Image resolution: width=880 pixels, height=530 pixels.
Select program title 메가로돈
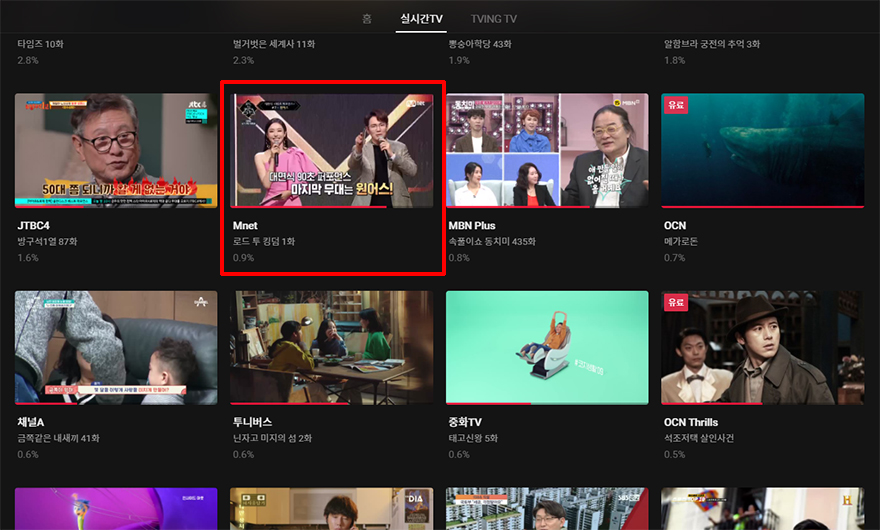681,241
